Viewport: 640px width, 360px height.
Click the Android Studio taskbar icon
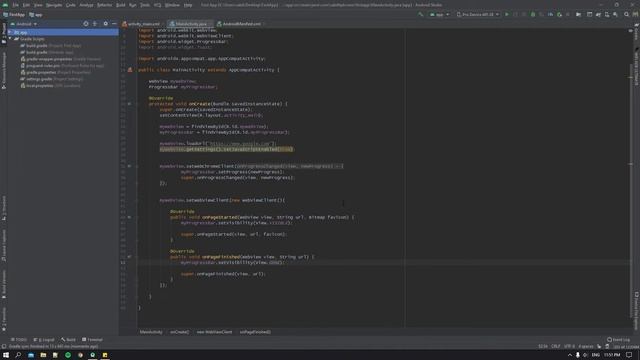click(93, 355)
